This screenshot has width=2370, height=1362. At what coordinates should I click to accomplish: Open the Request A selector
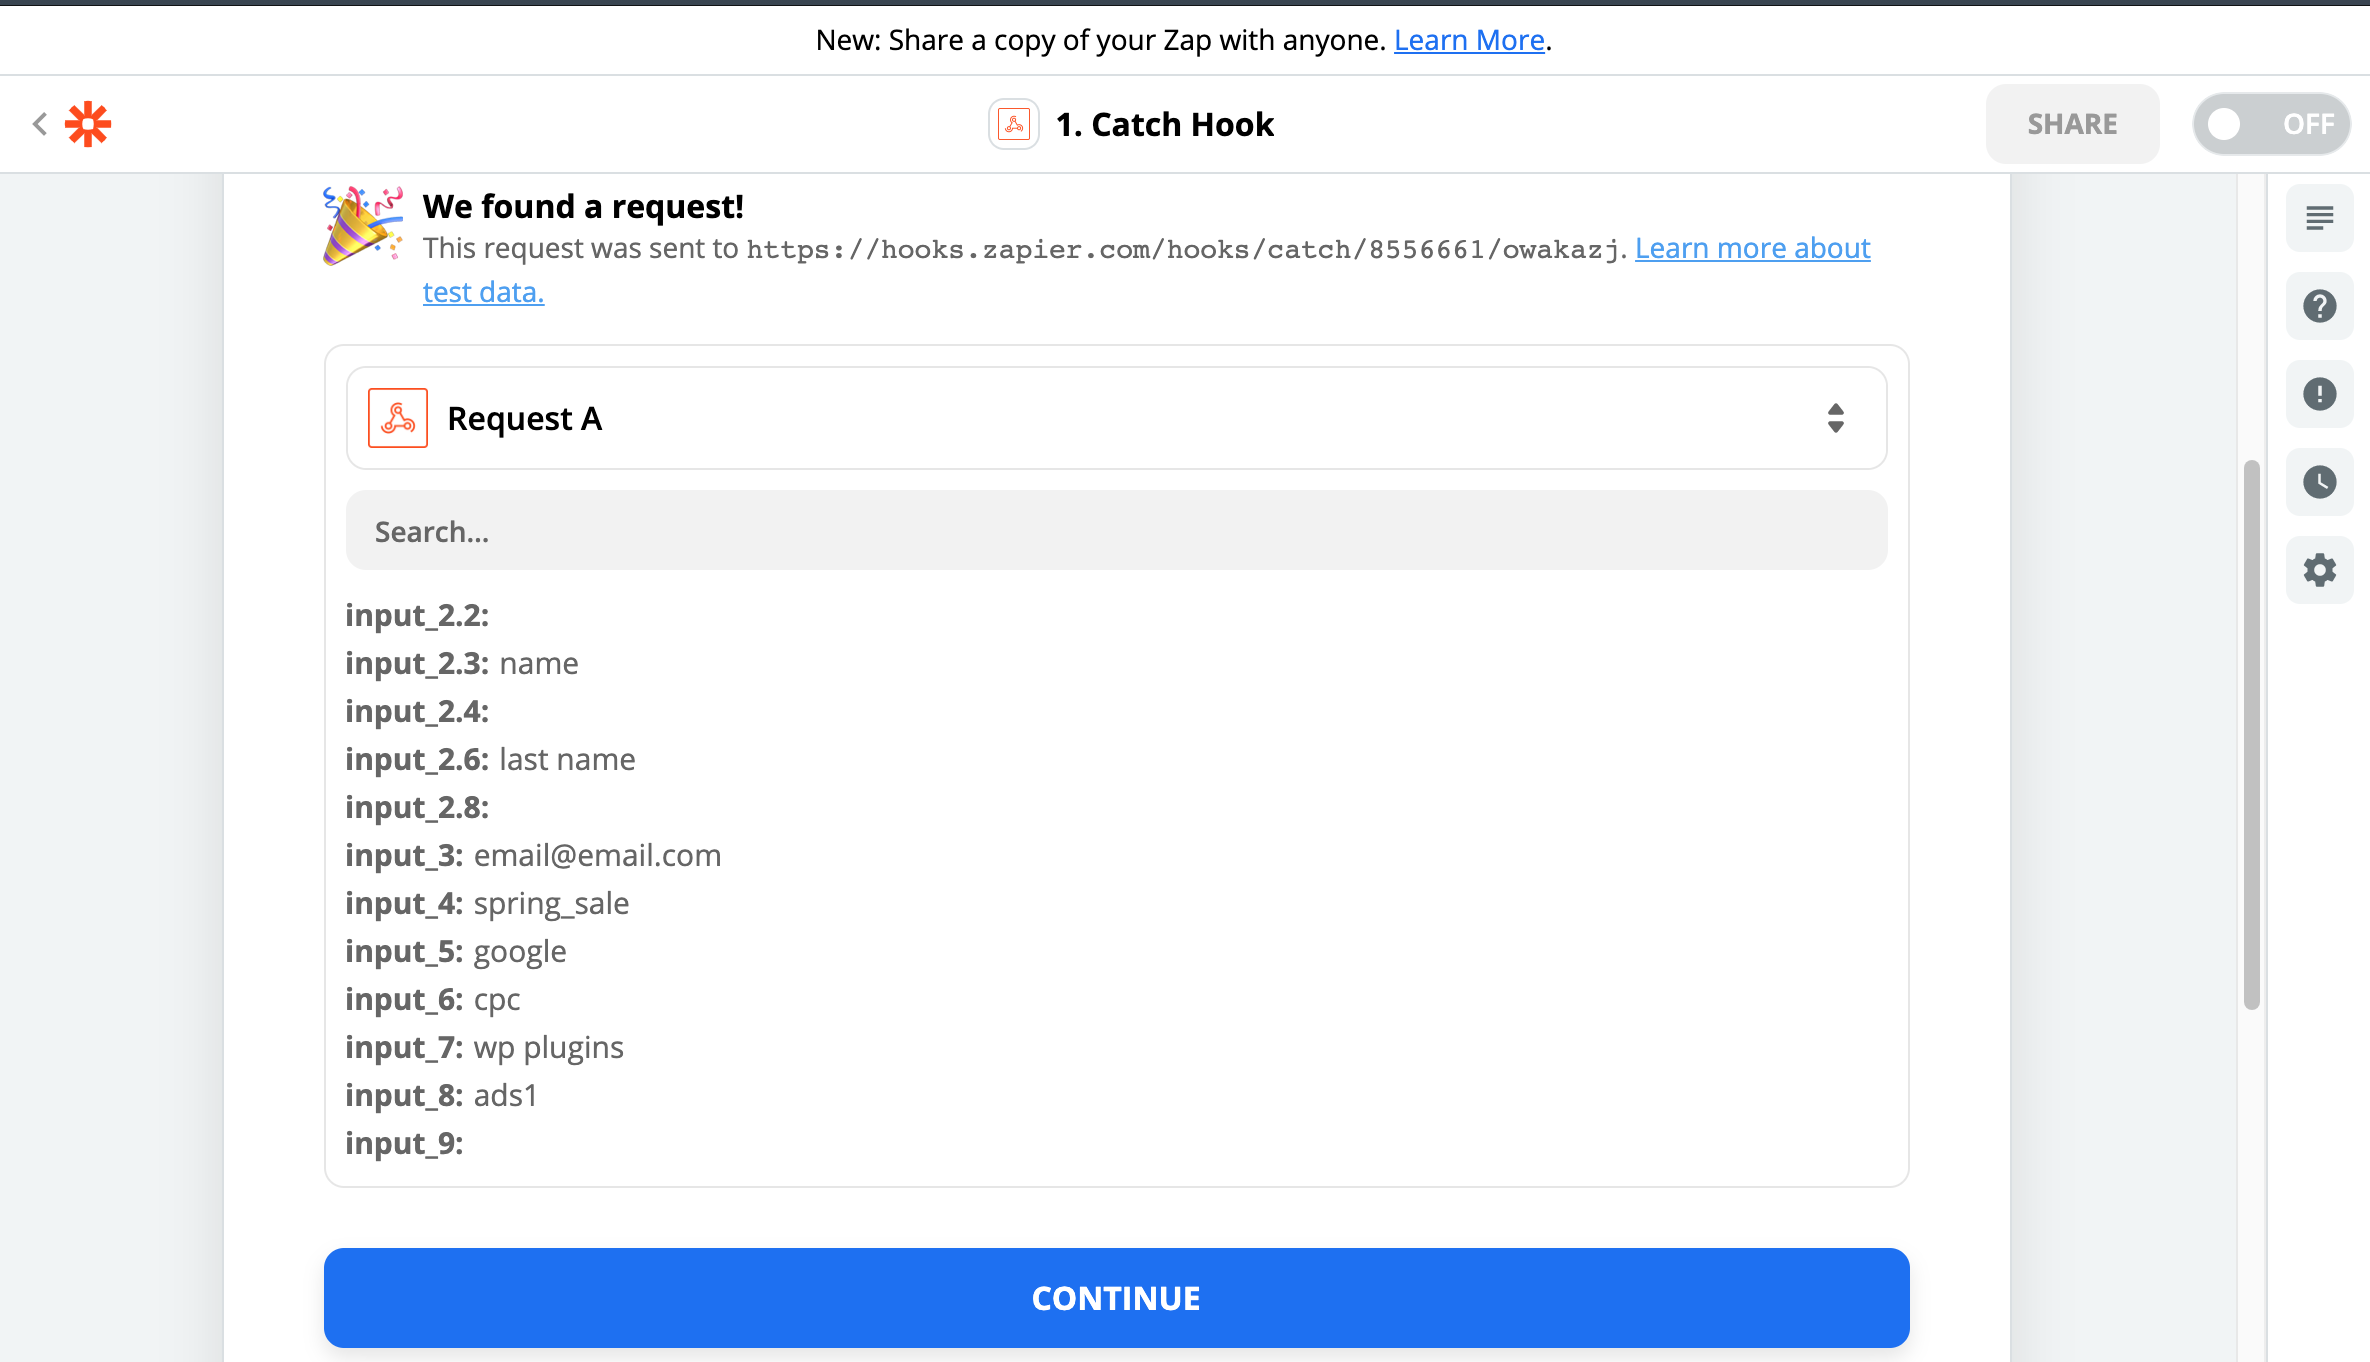click(x=1115, y=417)
